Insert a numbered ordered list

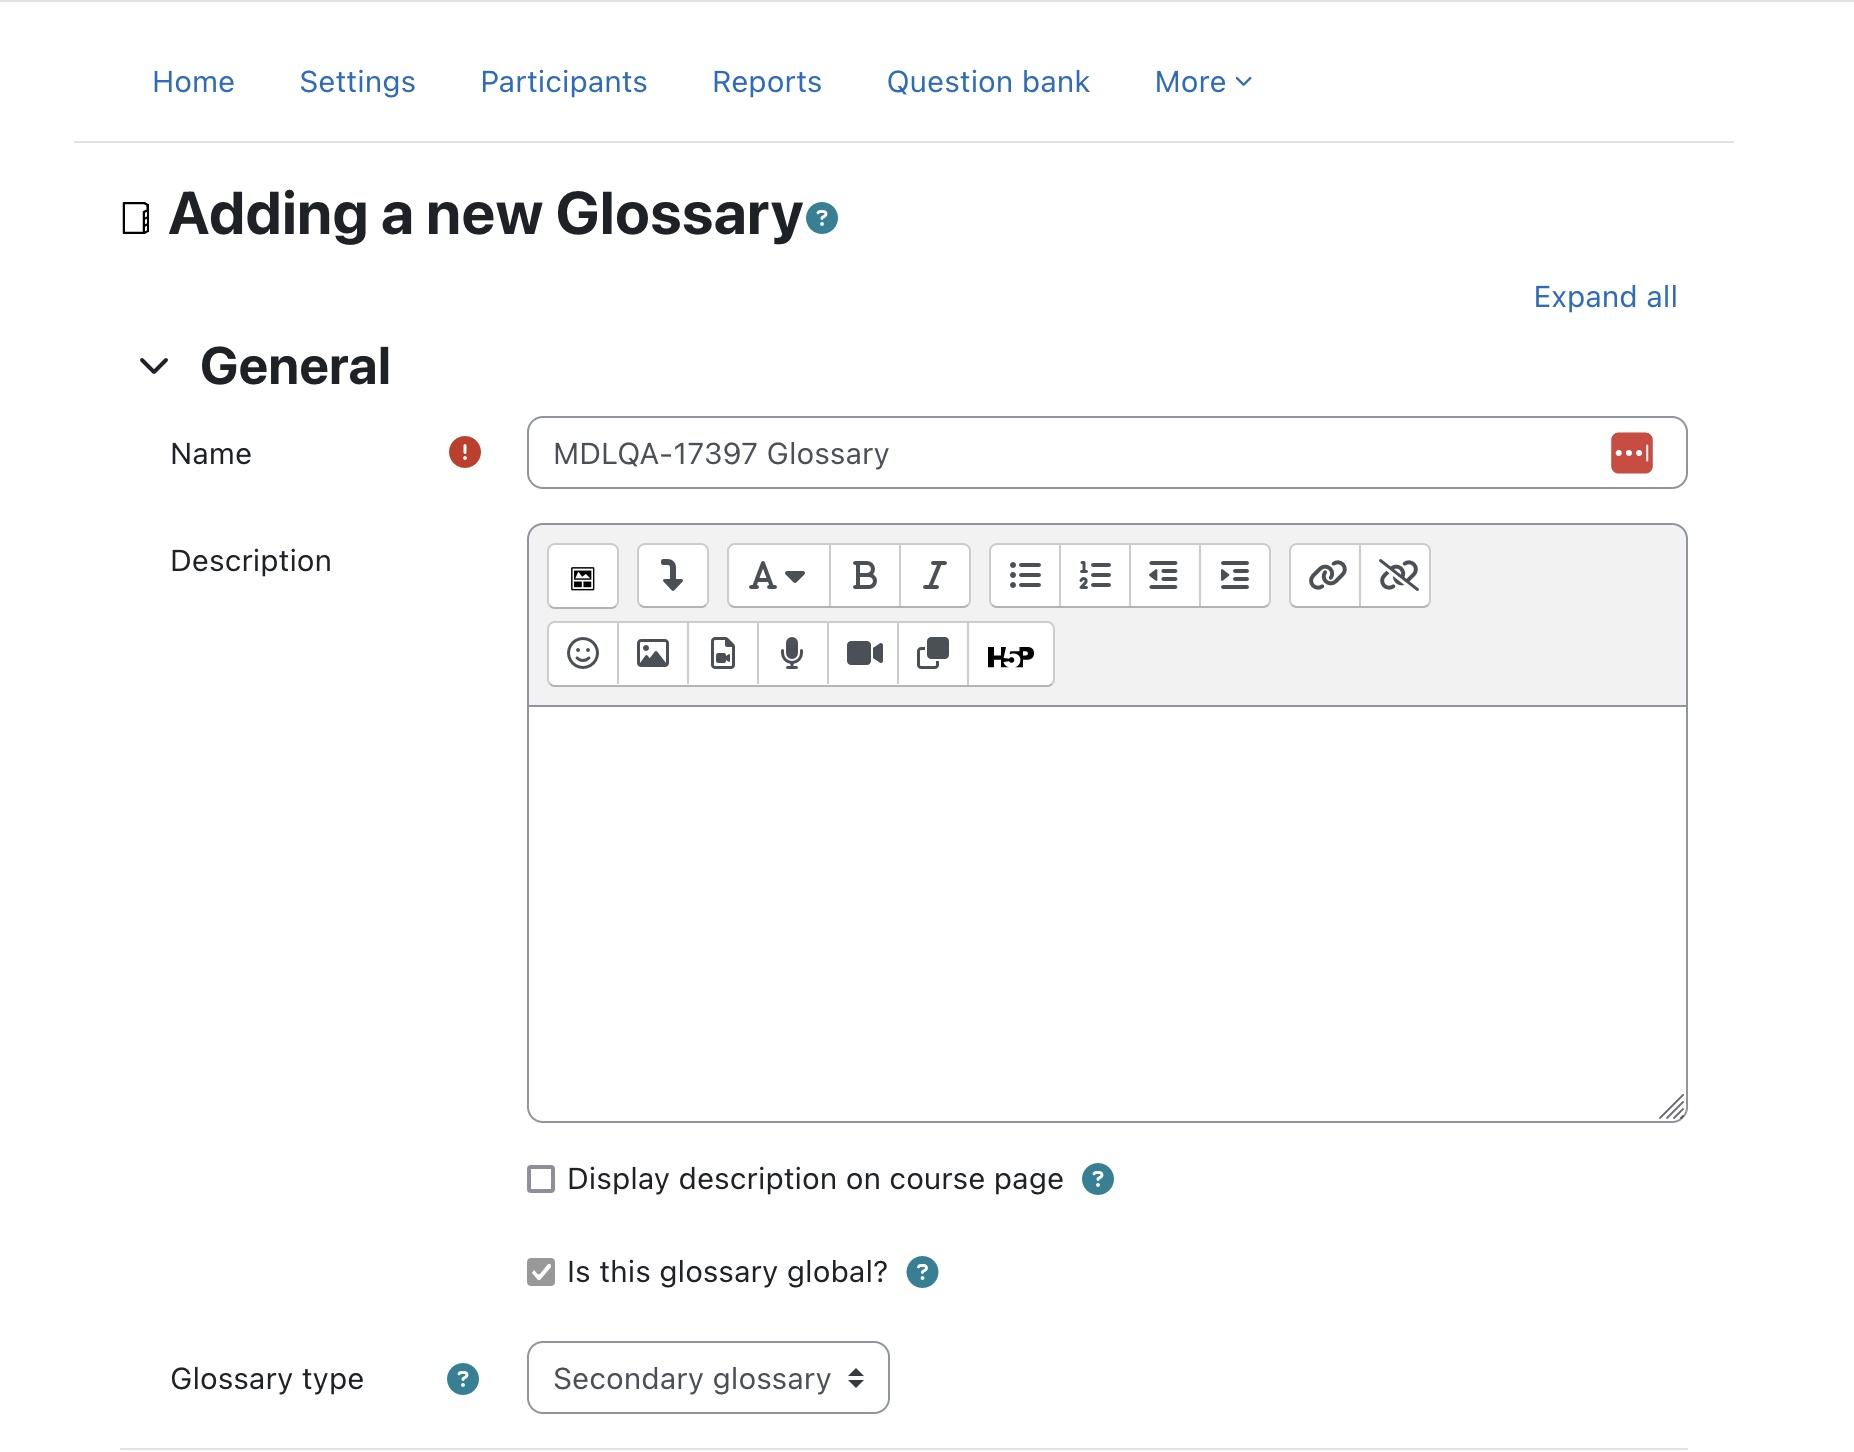coord(1095,576)
